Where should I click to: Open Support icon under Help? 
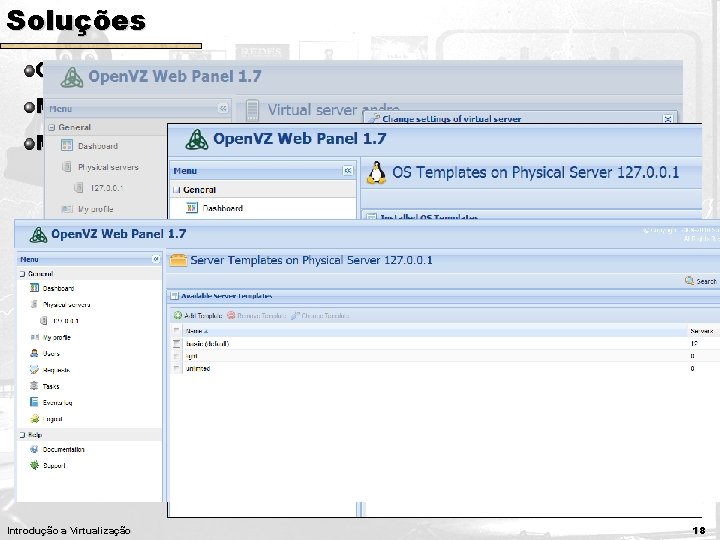tap(34, 465)
